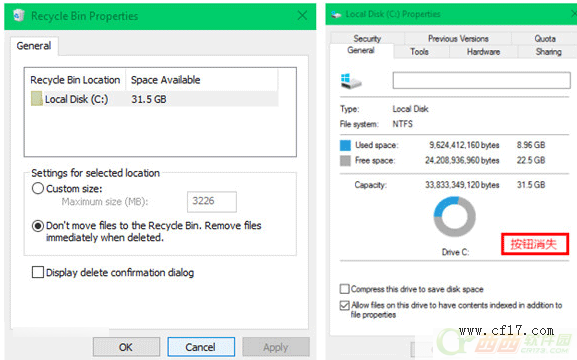Click drive icon in Local Disk Properties title bar

click(336, 15)
